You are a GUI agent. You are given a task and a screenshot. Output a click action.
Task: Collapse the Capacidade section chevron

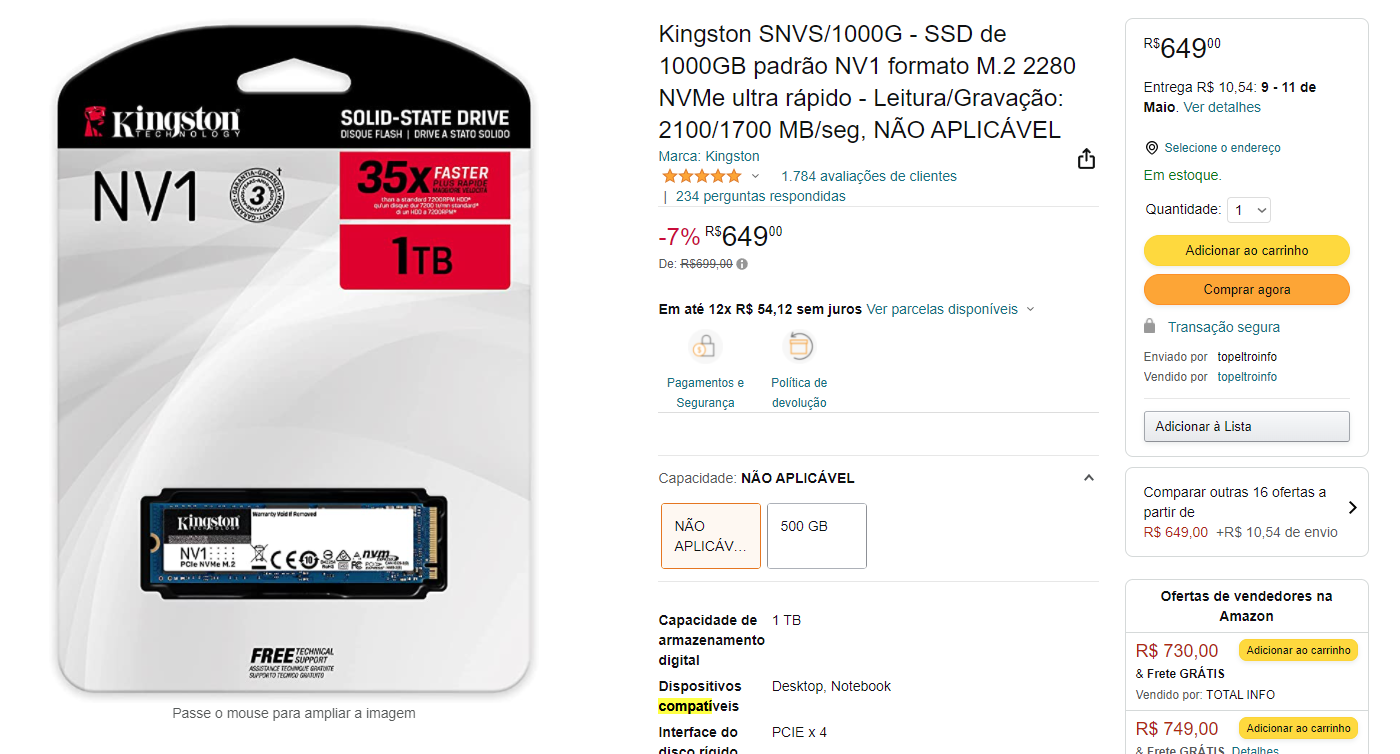pyautogui.click(x=1089, y=478)
